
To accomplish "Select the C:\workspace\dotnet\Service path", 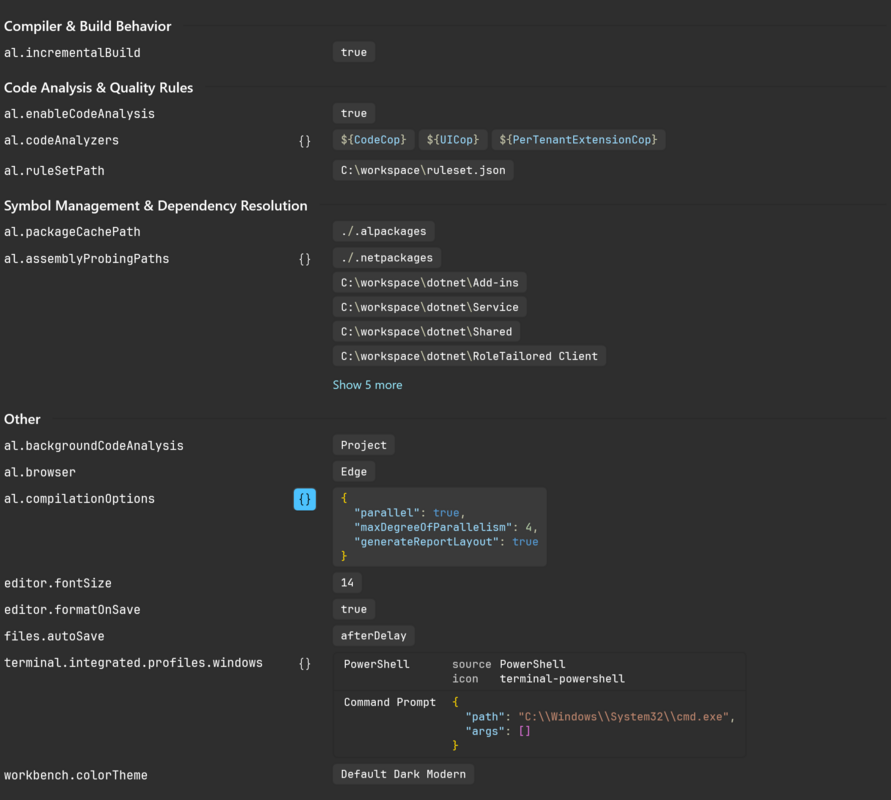I will 430,307.
